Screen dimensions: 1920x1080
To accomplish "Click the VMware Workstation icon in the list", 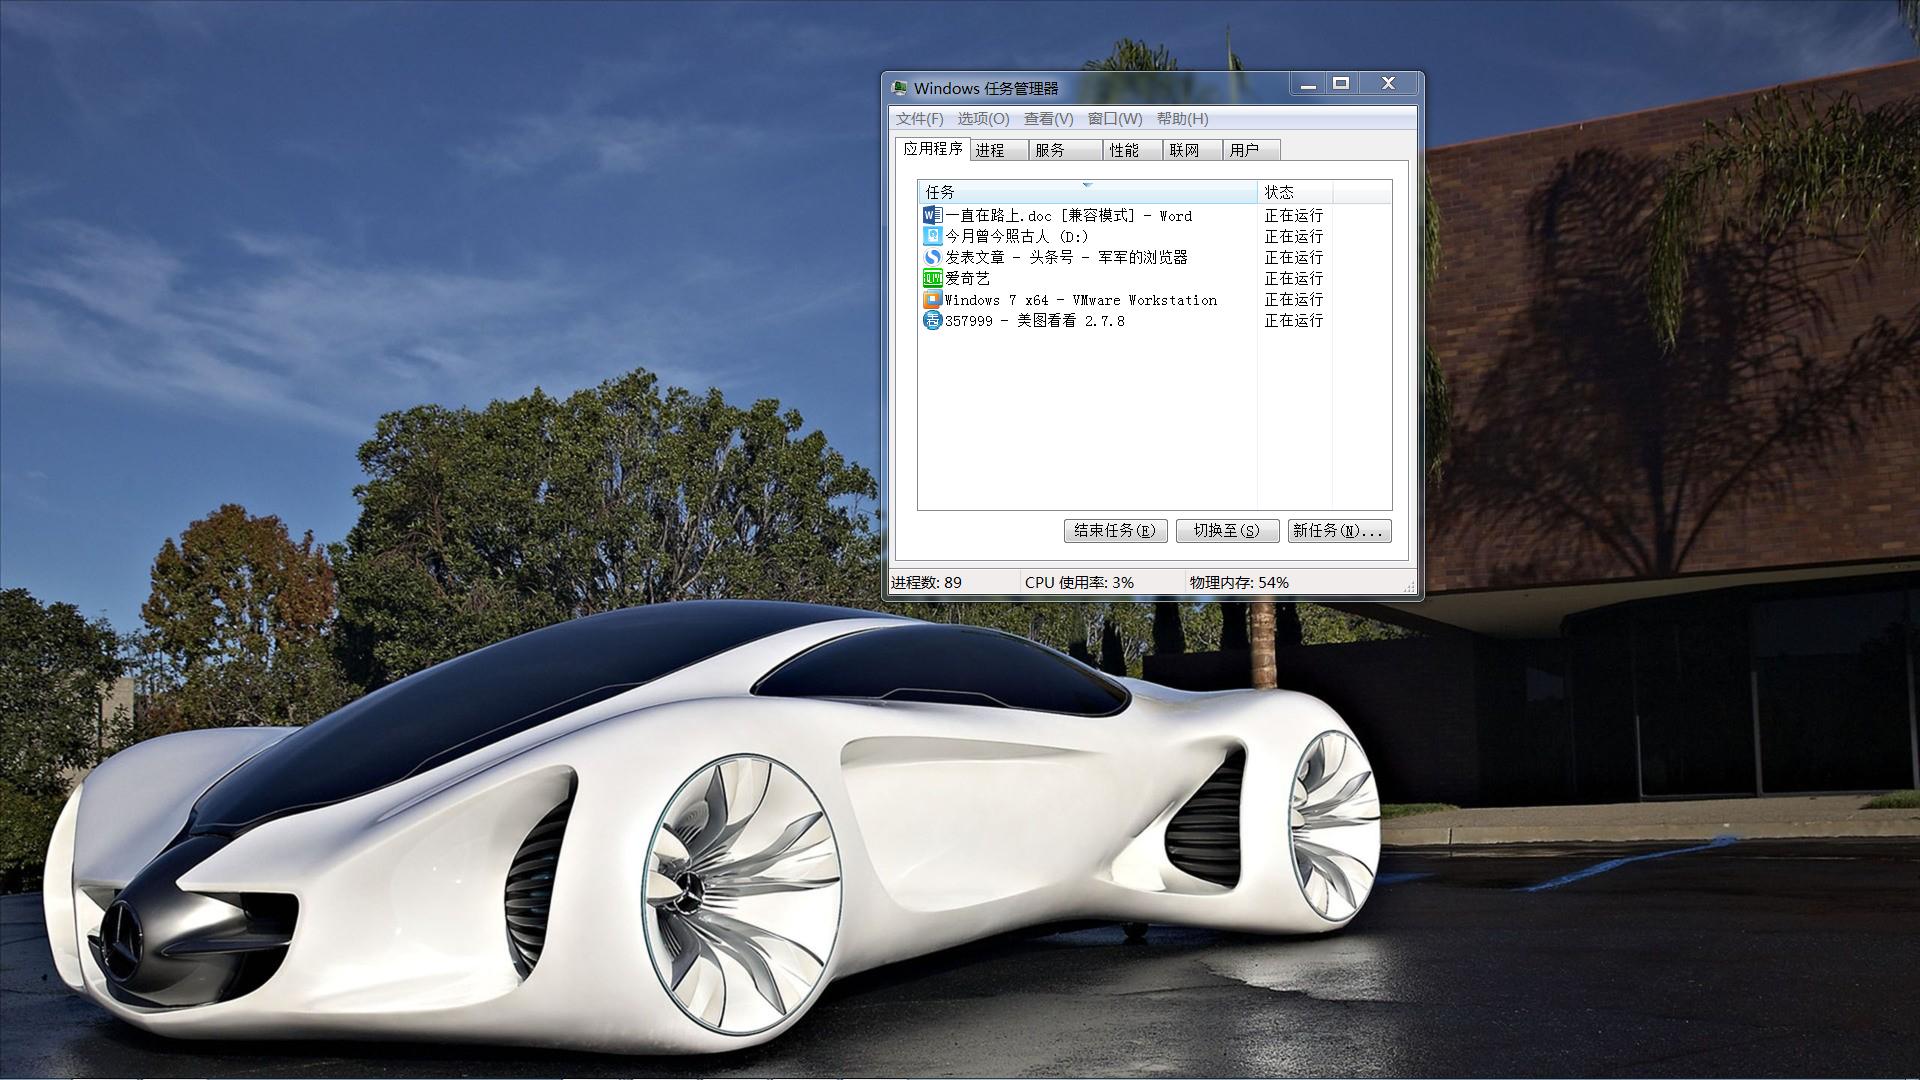I will point(932,299).
